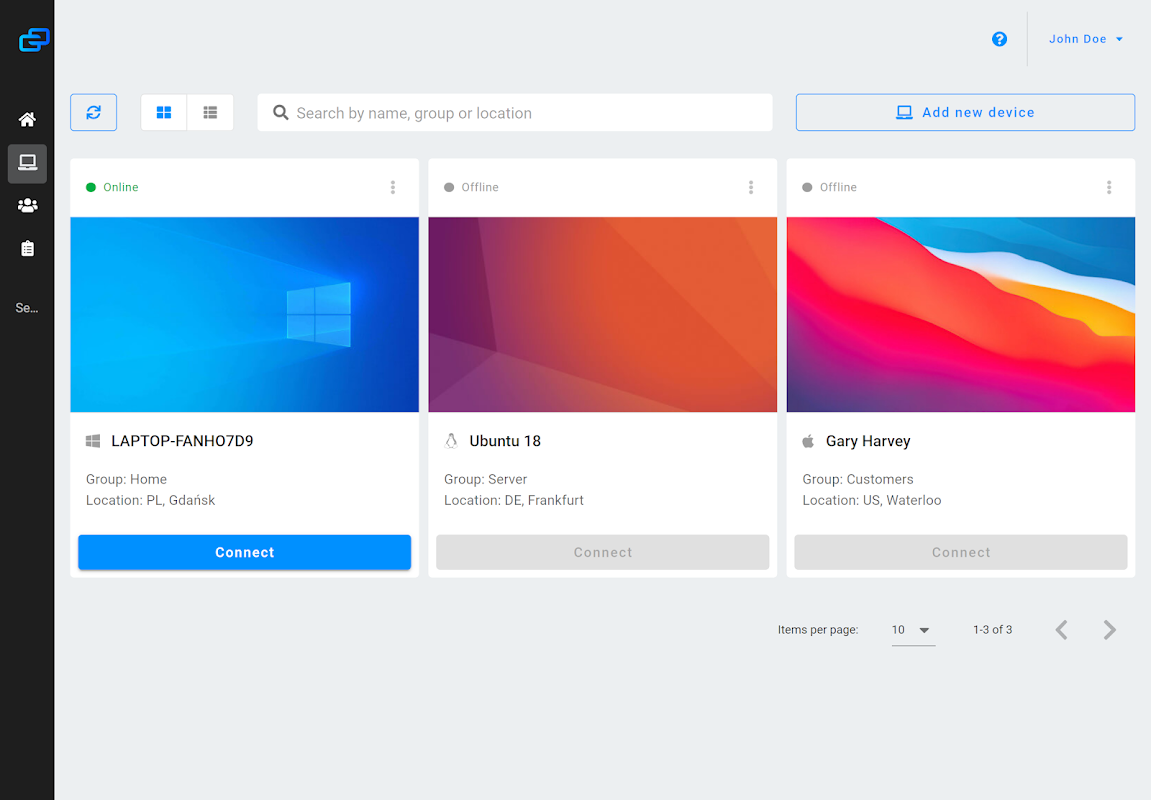The image size is (1151, 800).
Task: Click the '1-3 of 3' pagination text
Action: (992, 630)
